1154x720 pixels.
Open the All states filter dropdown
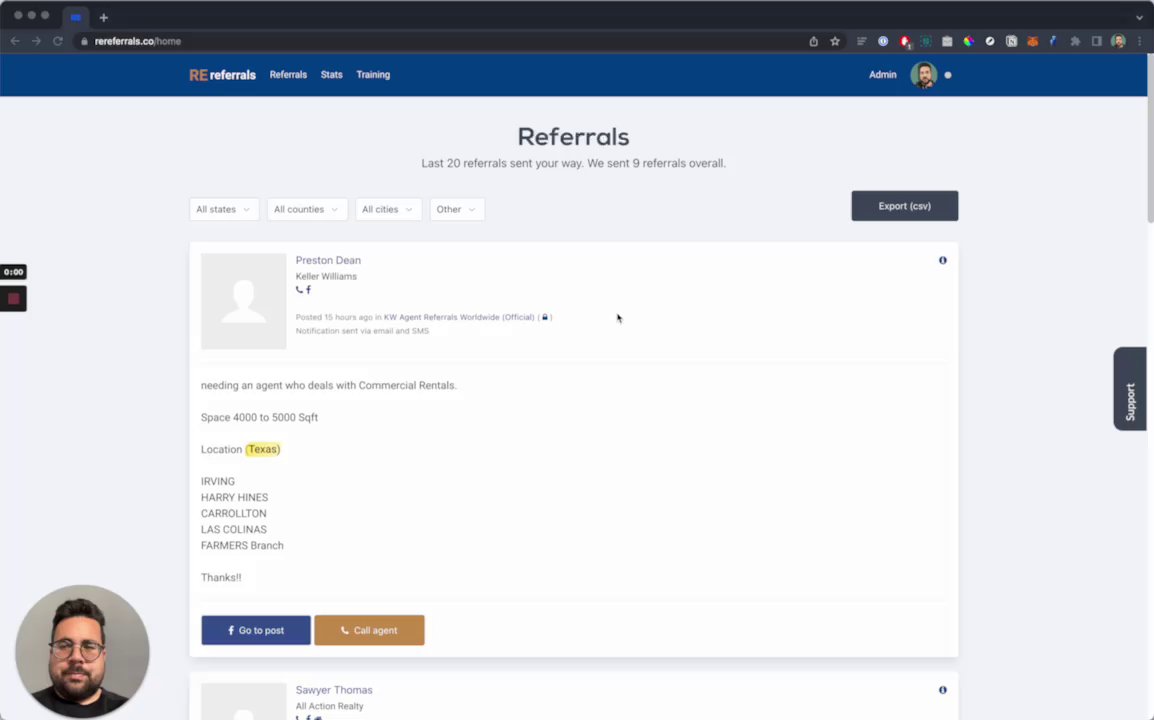click(x=224, y=209)
